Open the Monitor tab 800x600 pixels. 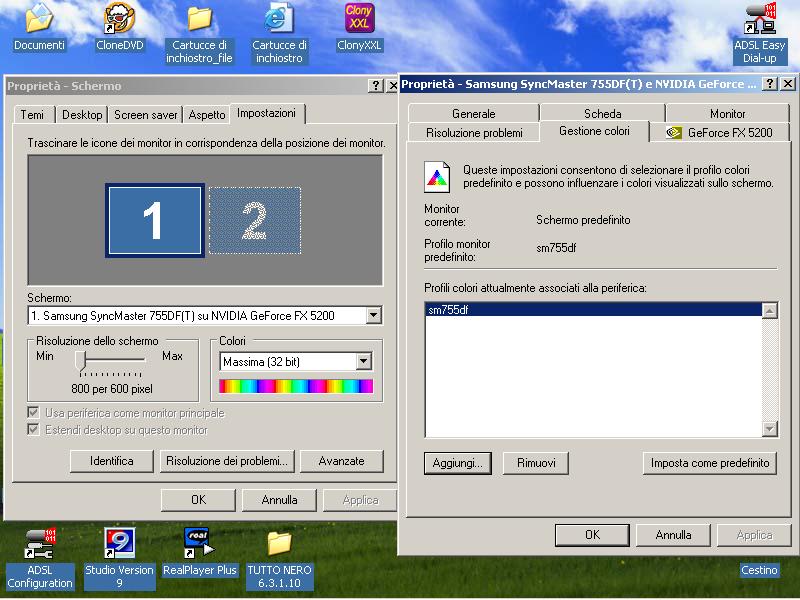[728, 113]
